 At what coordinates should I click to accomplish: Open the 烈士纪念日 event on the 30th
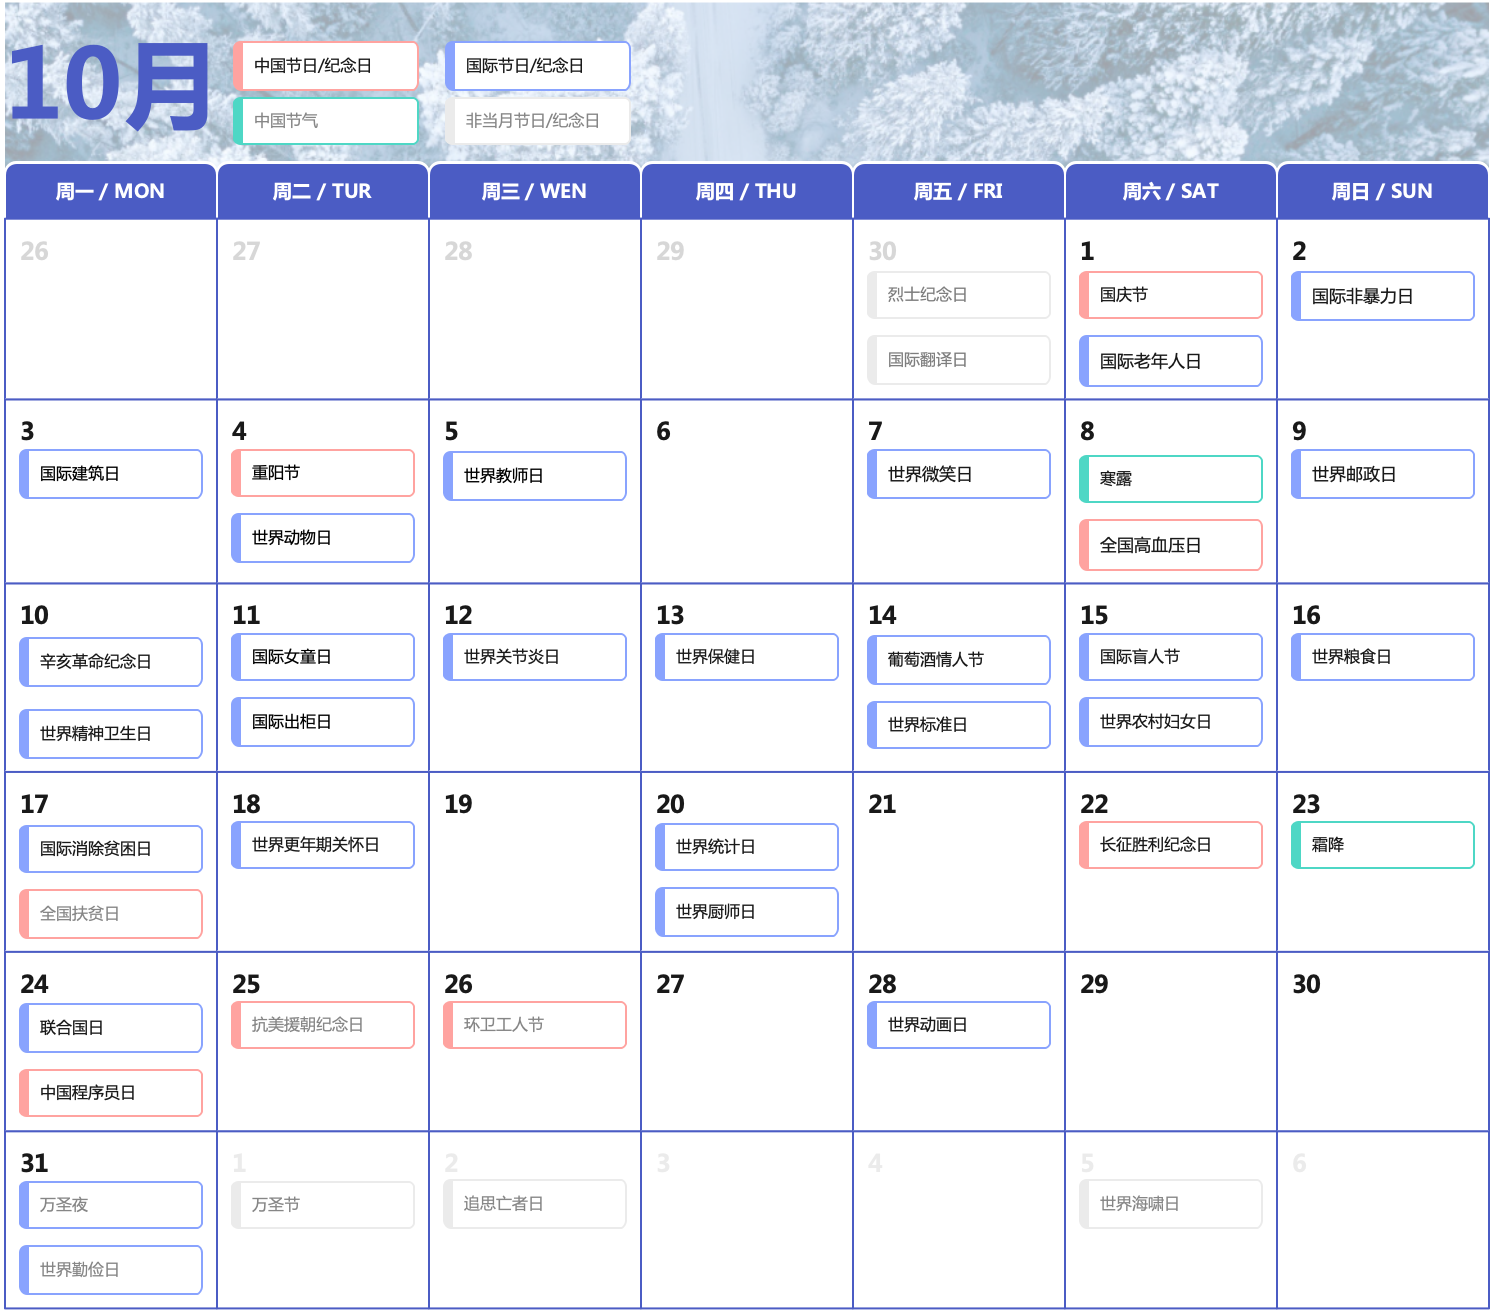(x=959, y=295)
